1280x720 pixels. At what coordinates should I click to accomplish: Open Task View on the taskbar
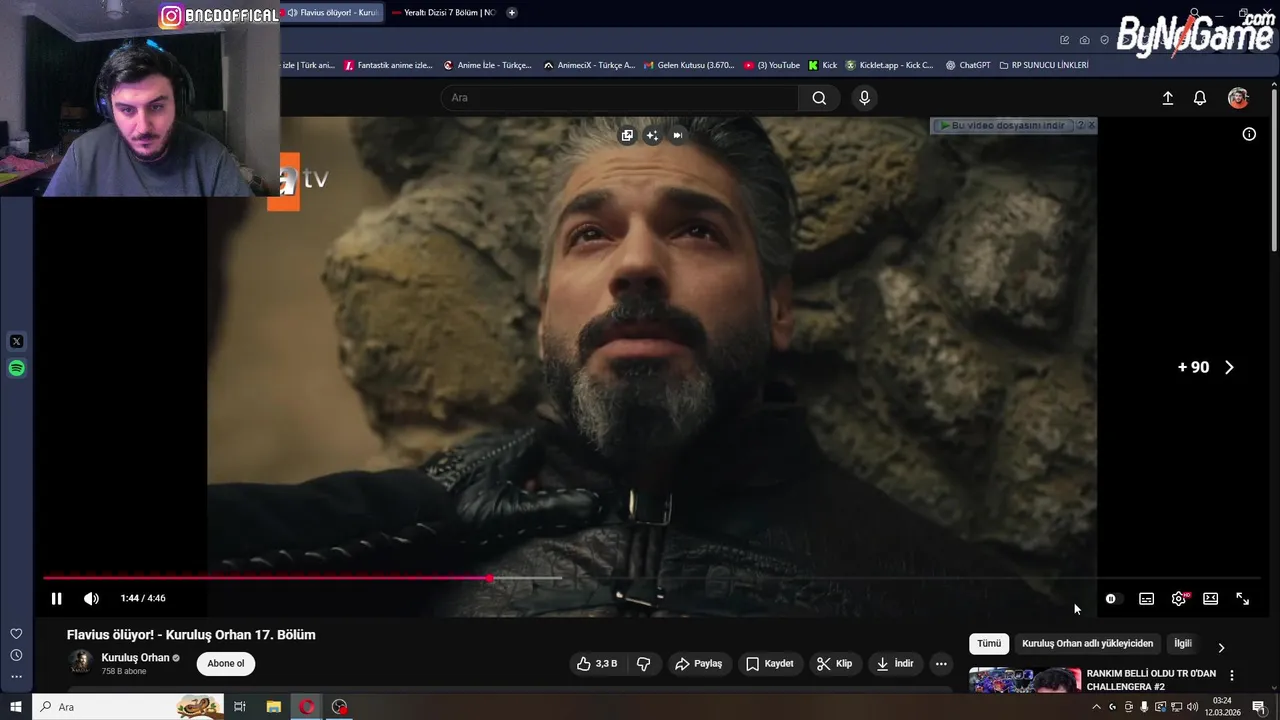click(x=240, y=707)
